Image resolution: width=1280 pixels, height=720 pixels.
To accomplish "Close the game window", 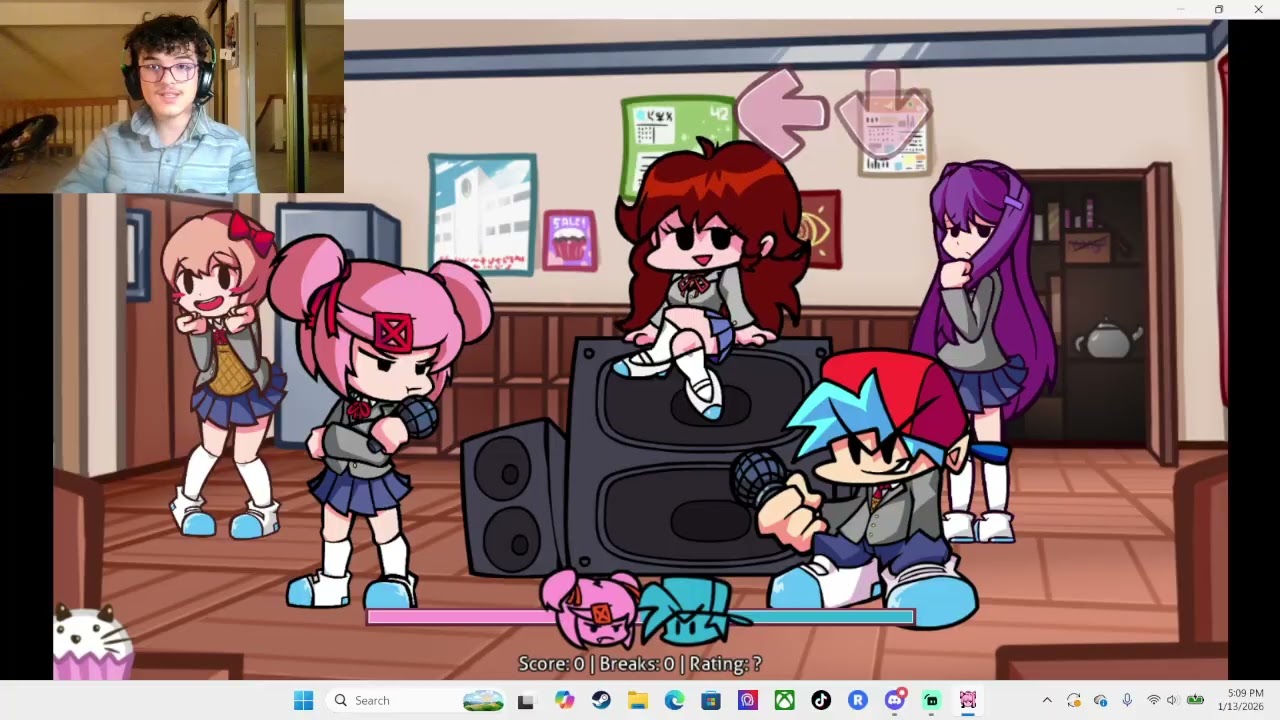I will coord(1258,10).
